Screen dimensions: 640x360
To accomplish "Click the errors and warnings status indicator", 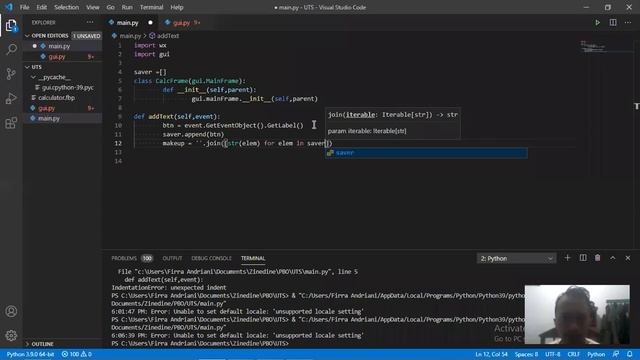I will coord(77,354).
